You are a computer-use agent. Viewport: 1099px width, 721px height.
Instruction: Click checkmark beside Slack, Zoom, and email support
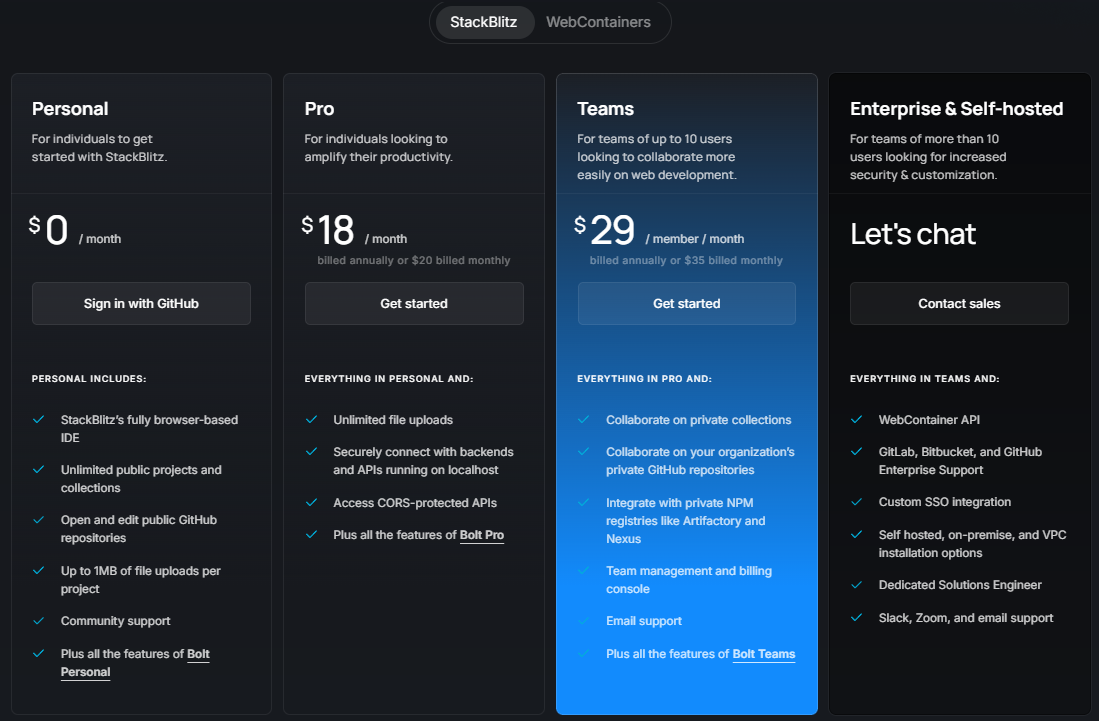point(856,617)
